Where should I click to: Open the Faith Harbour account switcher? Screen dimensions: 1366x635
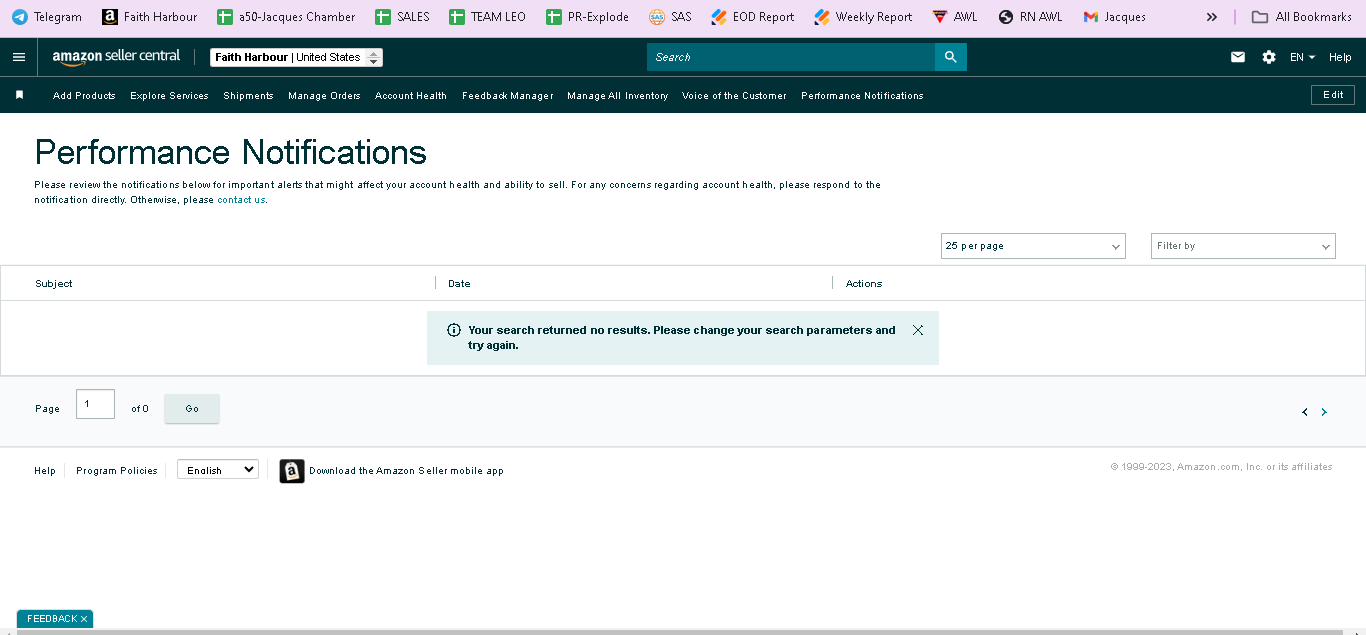(x=296, y=58)
